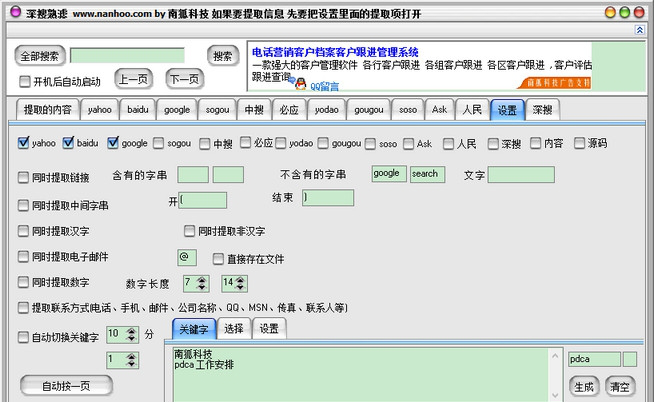Click the 结束 string input field
Viewport: 654px width, 418px height.
pyautogui.click(x=328, y=198)
